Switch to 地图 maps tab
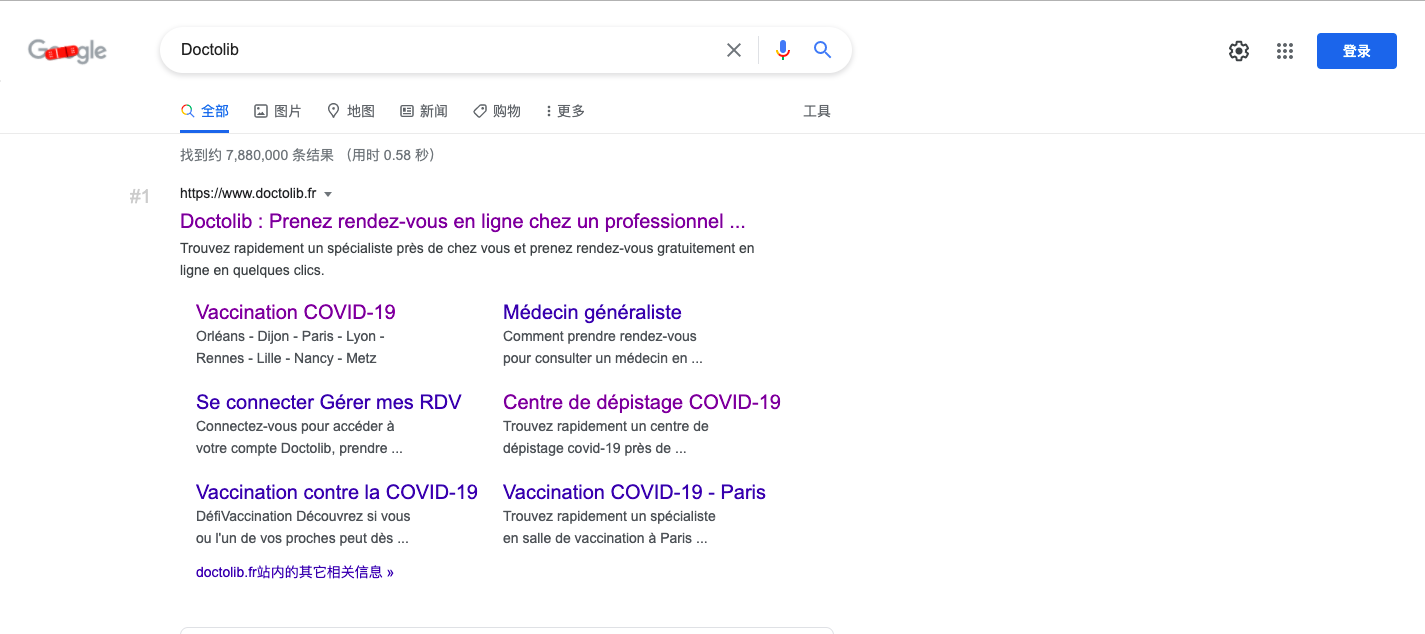The height and width of the screenshot is (634, 1425). (x=351, y=111)
